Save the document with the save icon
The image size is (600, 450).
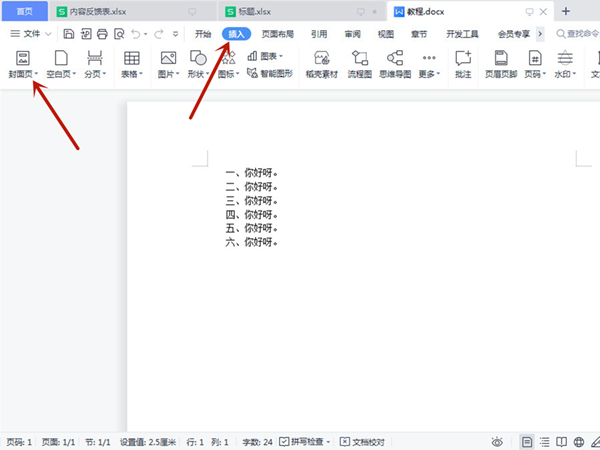click(68, 34)
